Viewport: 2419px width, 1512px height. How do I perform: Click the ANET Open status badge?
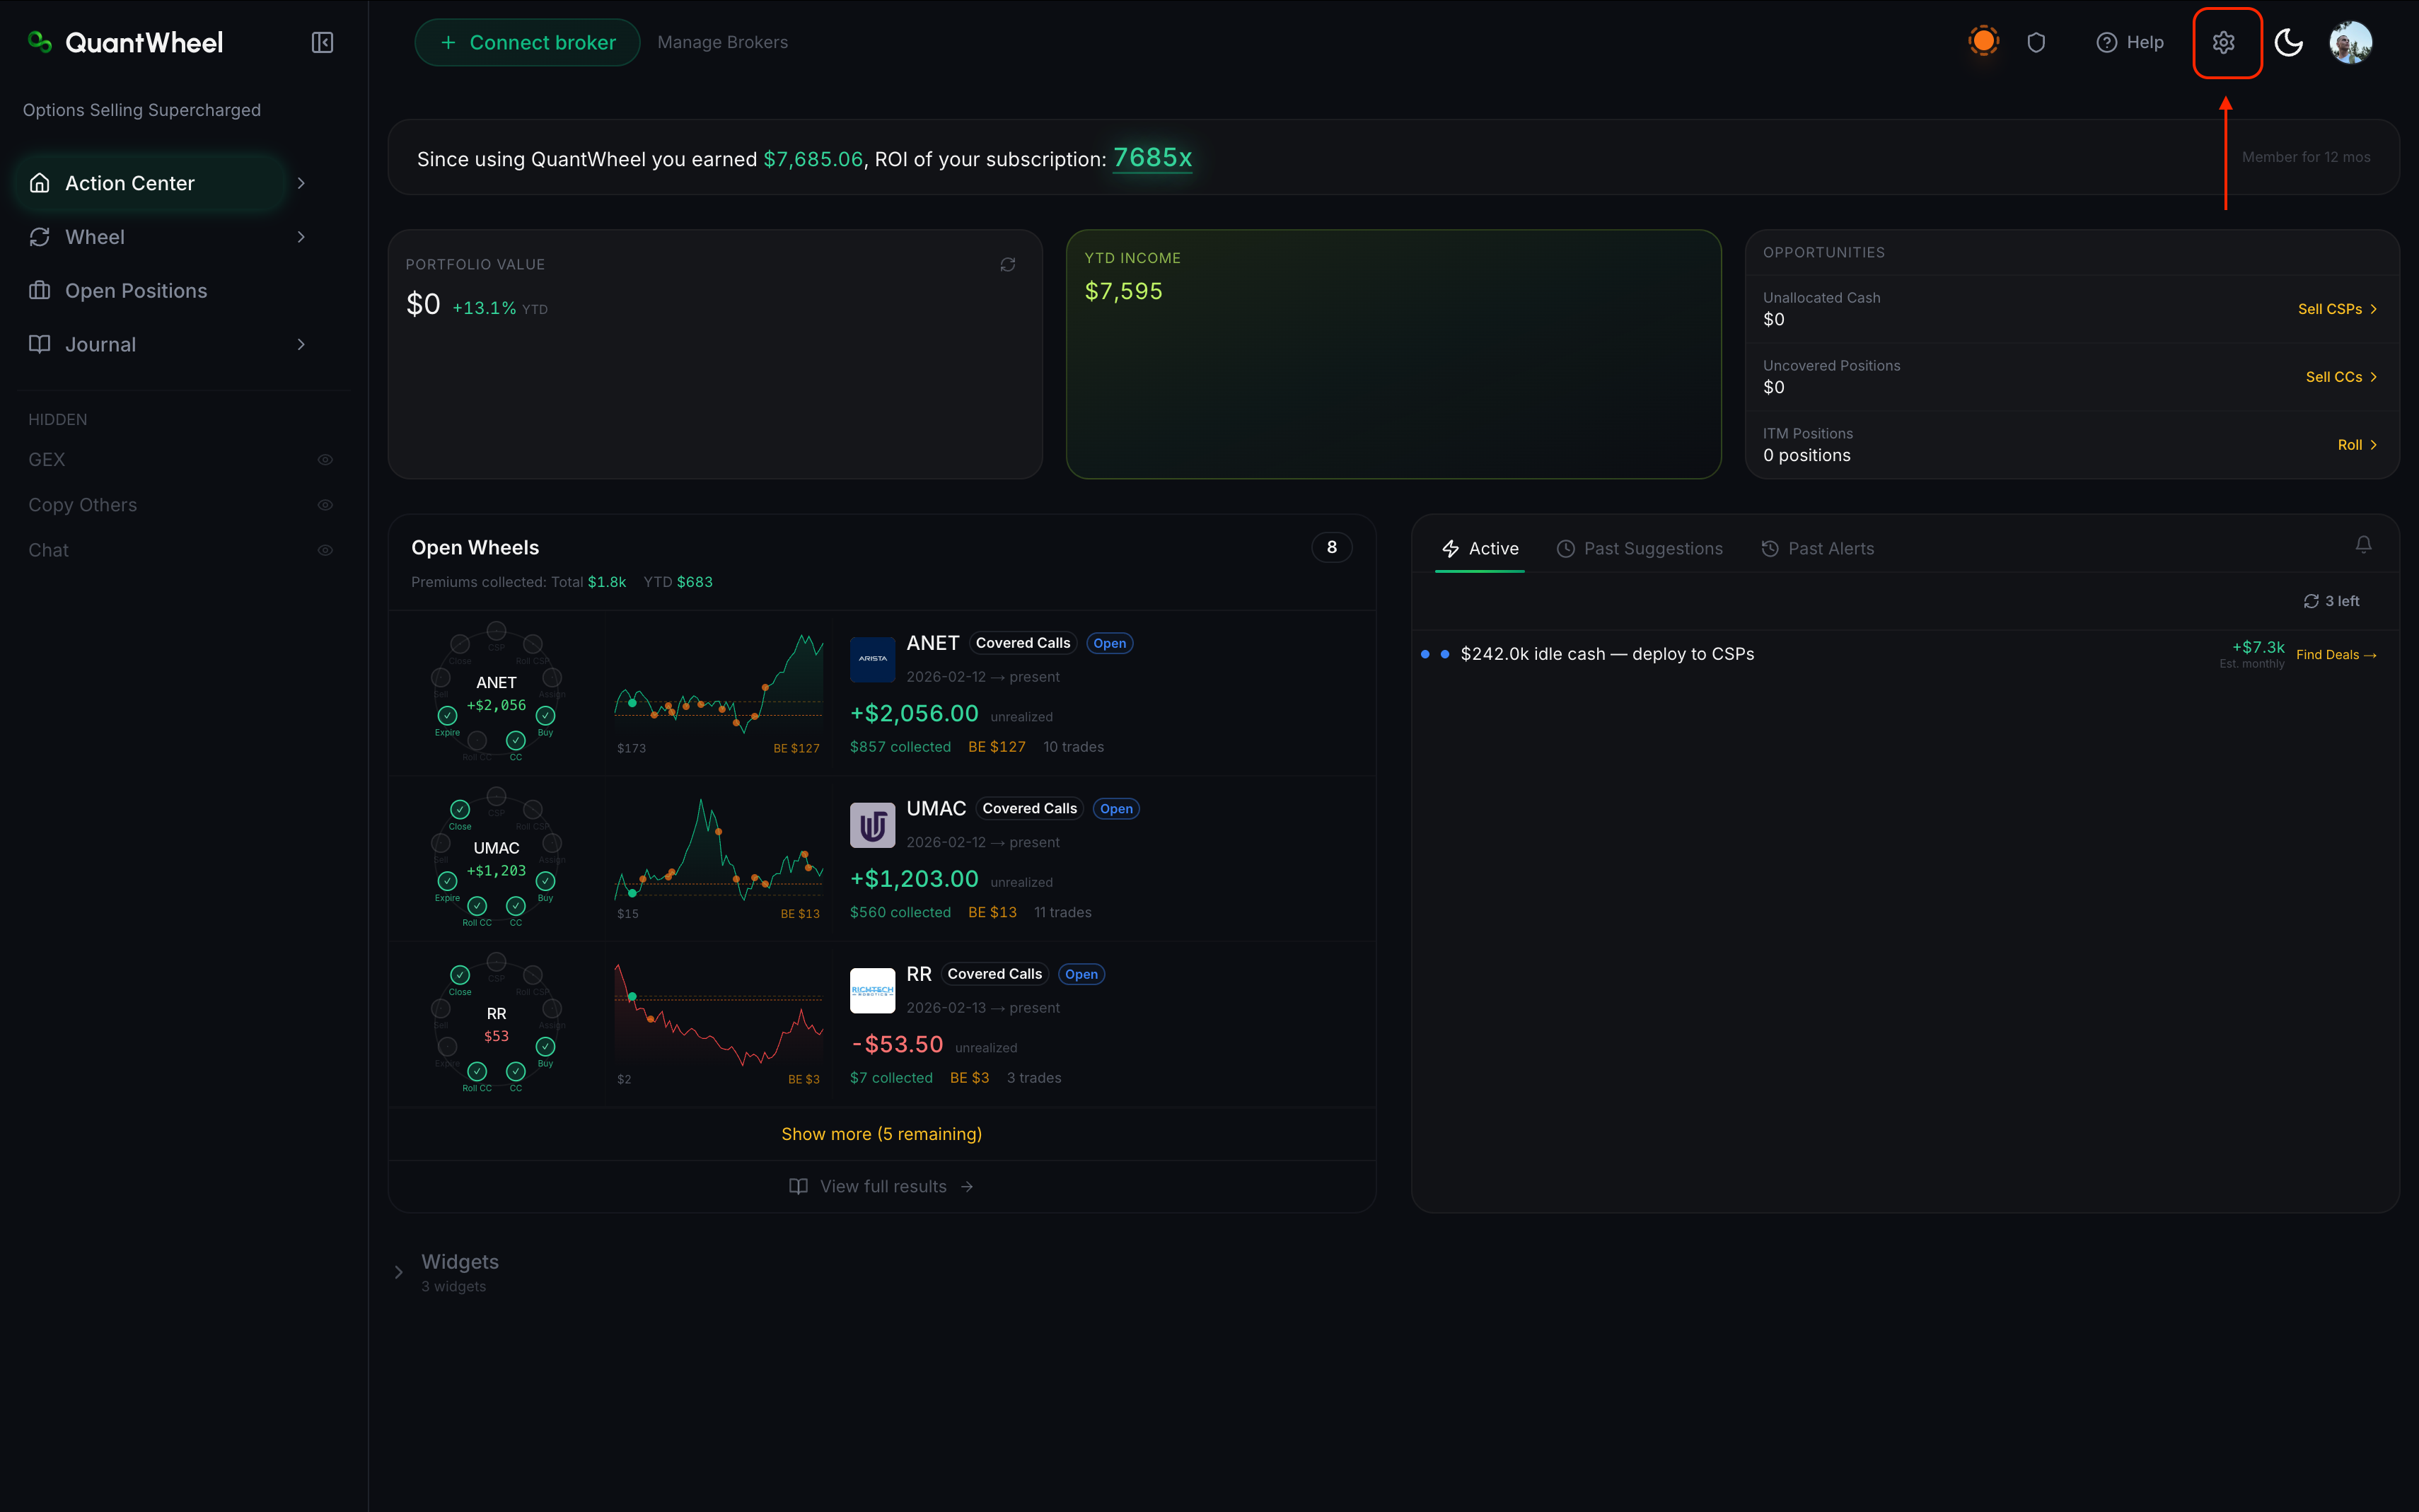[1110, 643]
